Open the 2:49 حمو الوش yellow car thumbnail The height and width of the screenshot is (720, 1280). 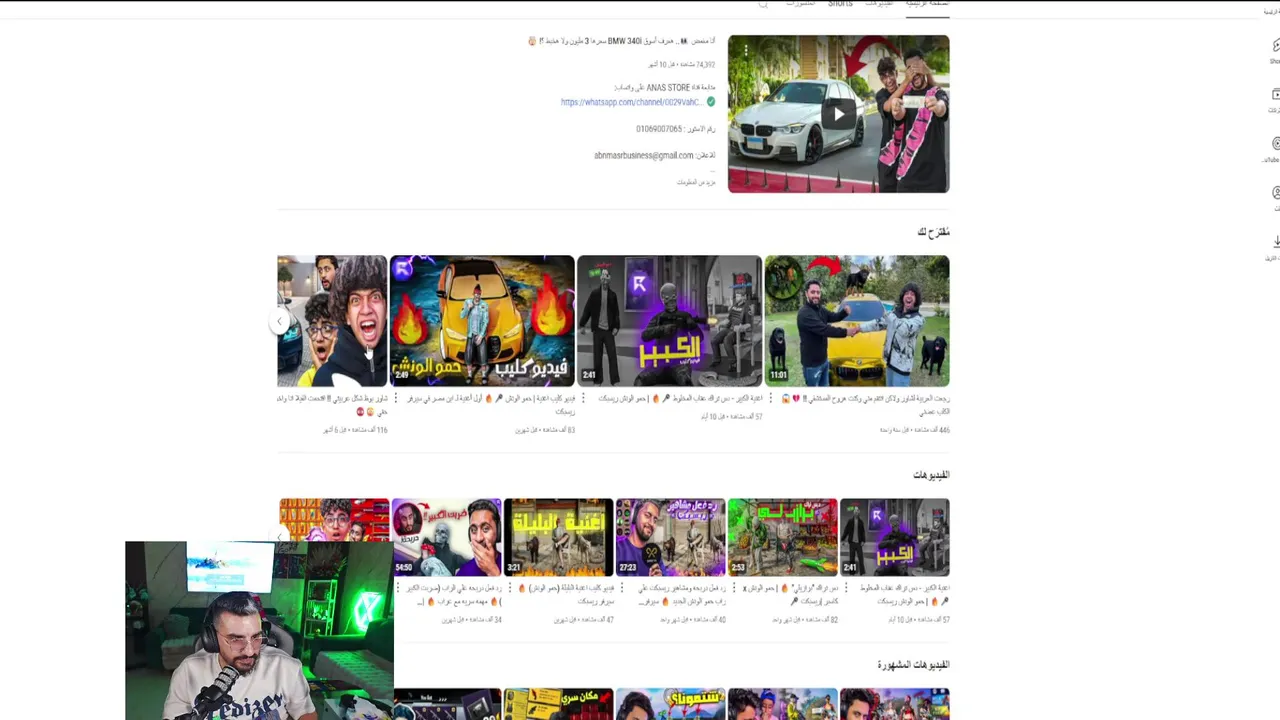point(482,321)
